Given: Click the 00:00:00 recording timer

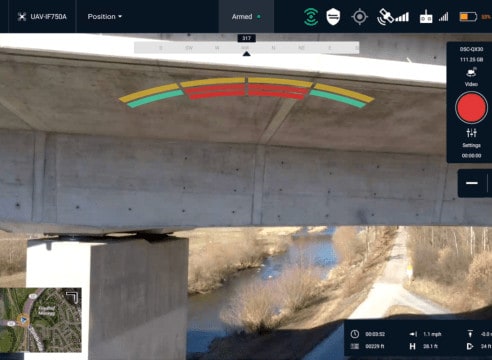Looking at the screenshot, I should point(471,156).
